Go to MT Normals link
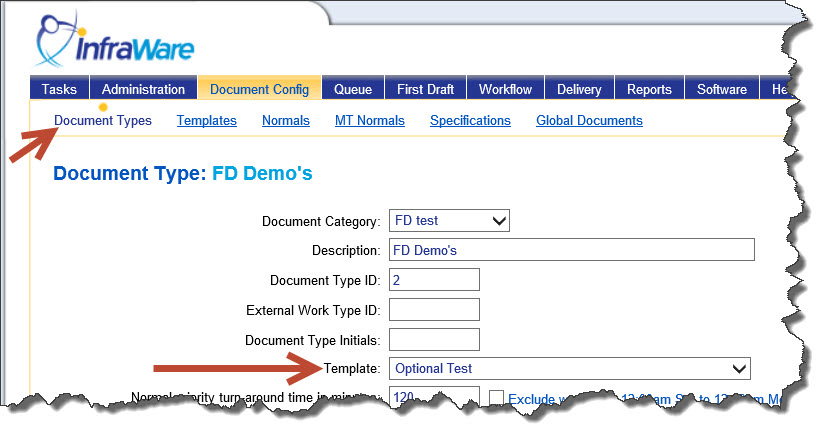Image resolution: width=829 pixels, height=436 pixels. point(370,120)
